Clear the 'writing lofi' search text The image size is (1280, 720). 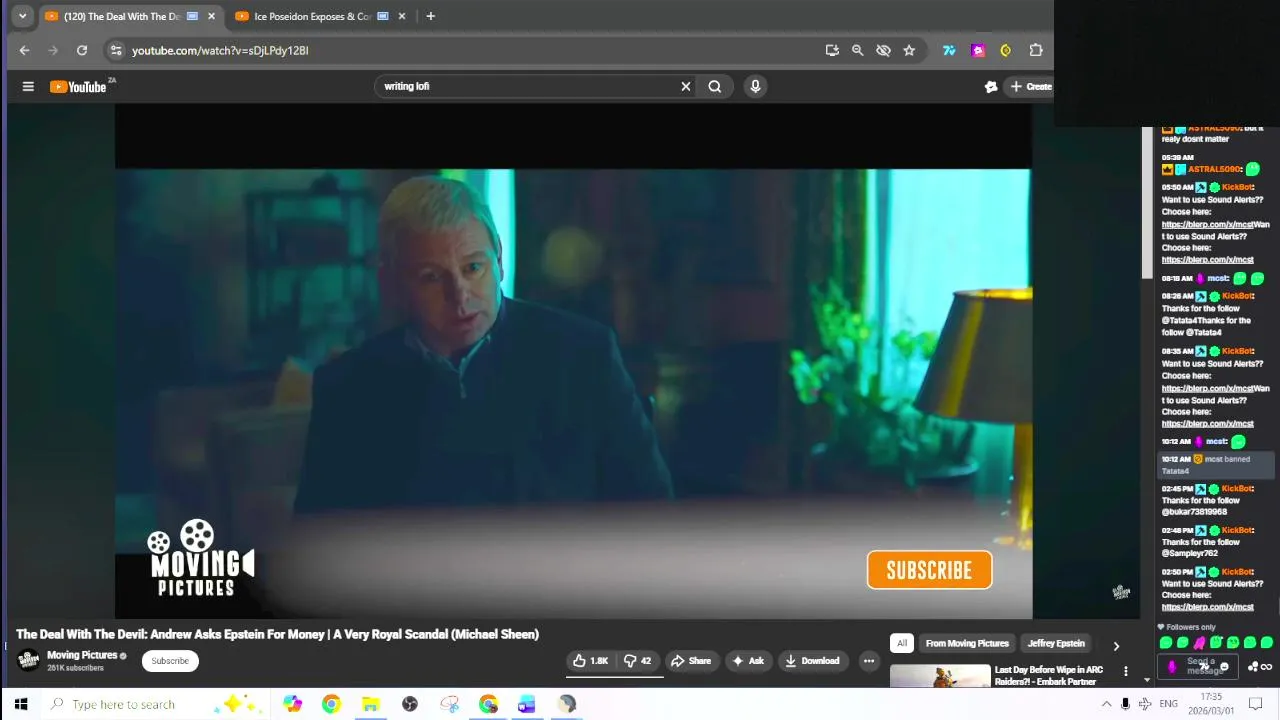(686, 87)
